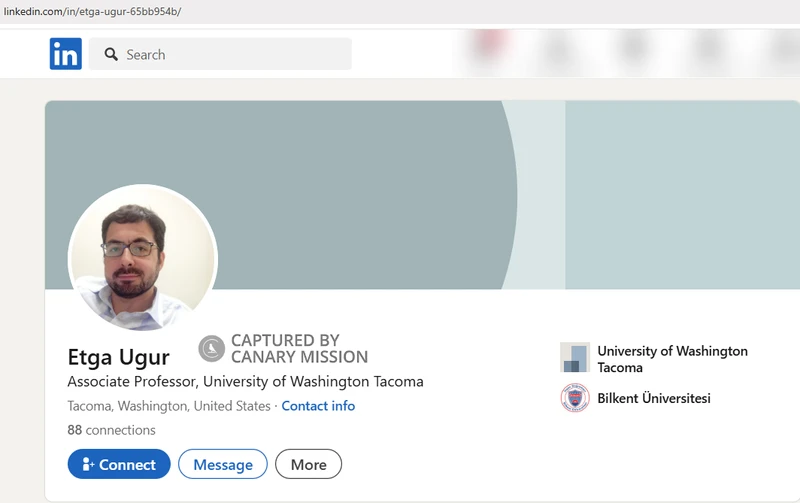Select Tacoma, Washington, United States location text
Viewport: 800px width, 503px height.
pyautogui.click(x=169, y=406)
